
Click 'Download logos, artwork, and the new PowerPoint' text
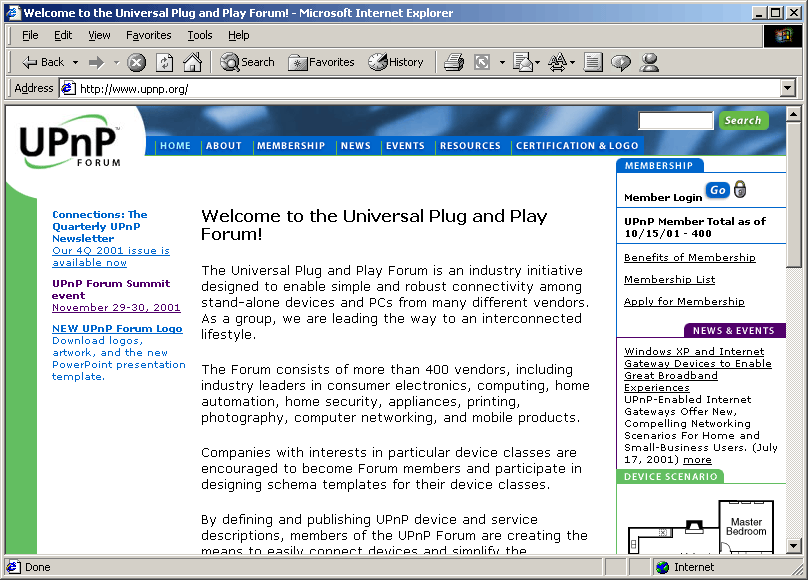click(x=119, y=359)
